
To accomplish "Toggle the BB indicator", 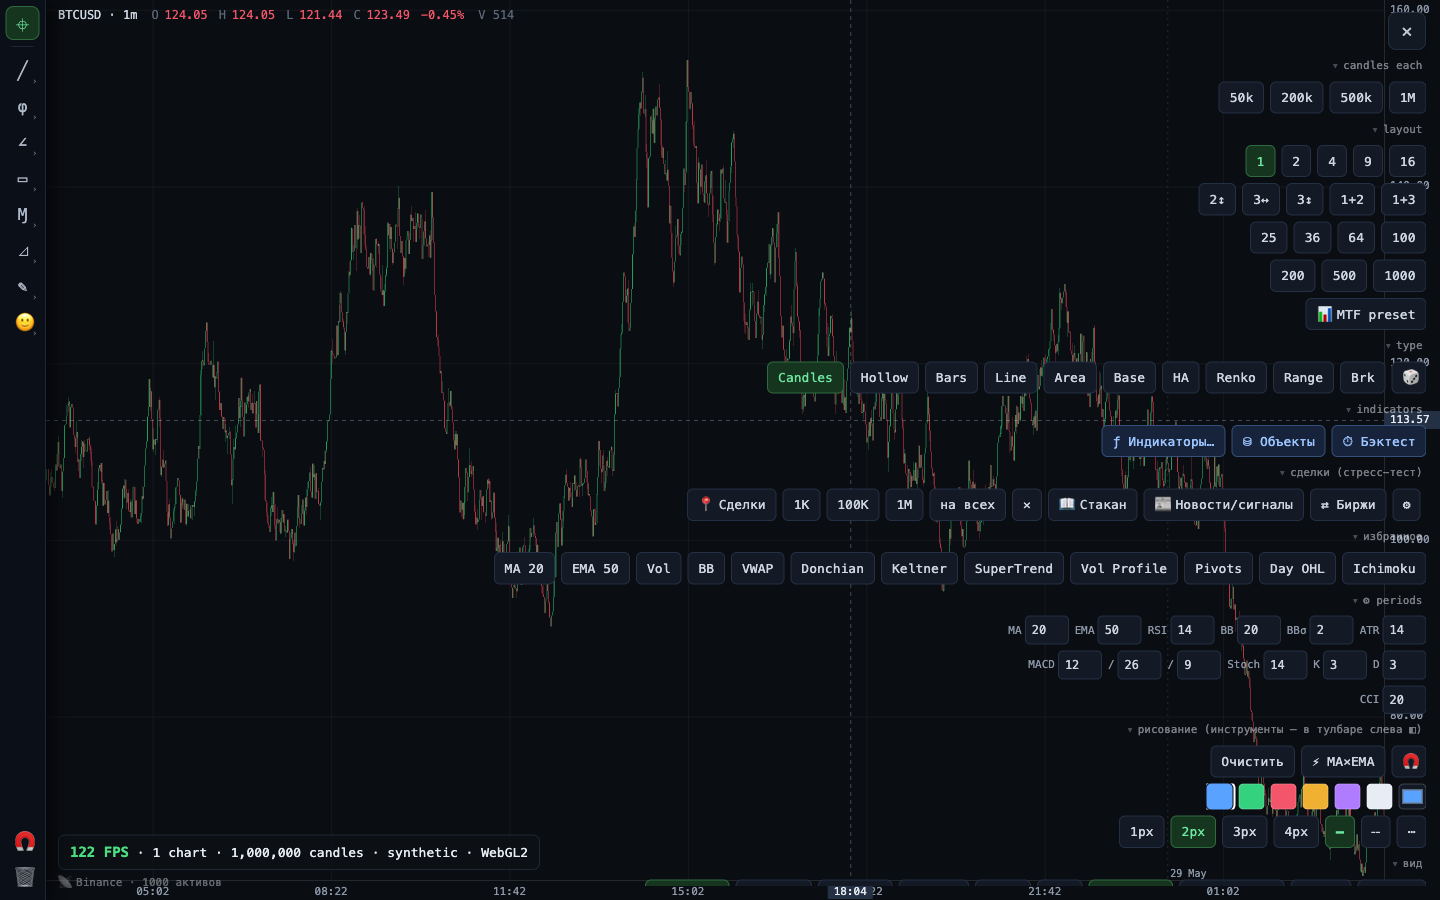I will tap(706, 568).
